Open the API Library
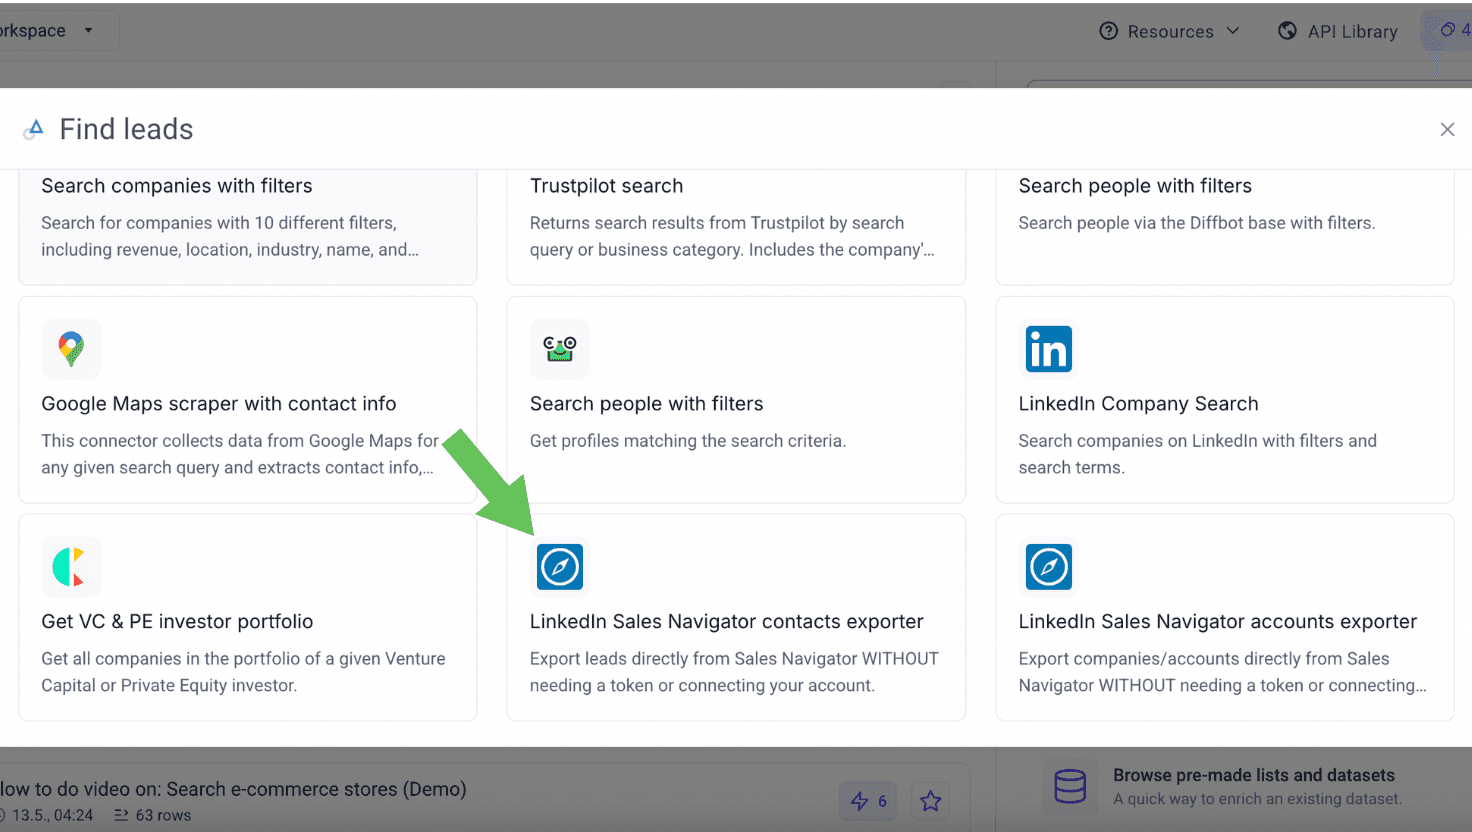Screen dimensions: 1472x832 point(1352,31)
